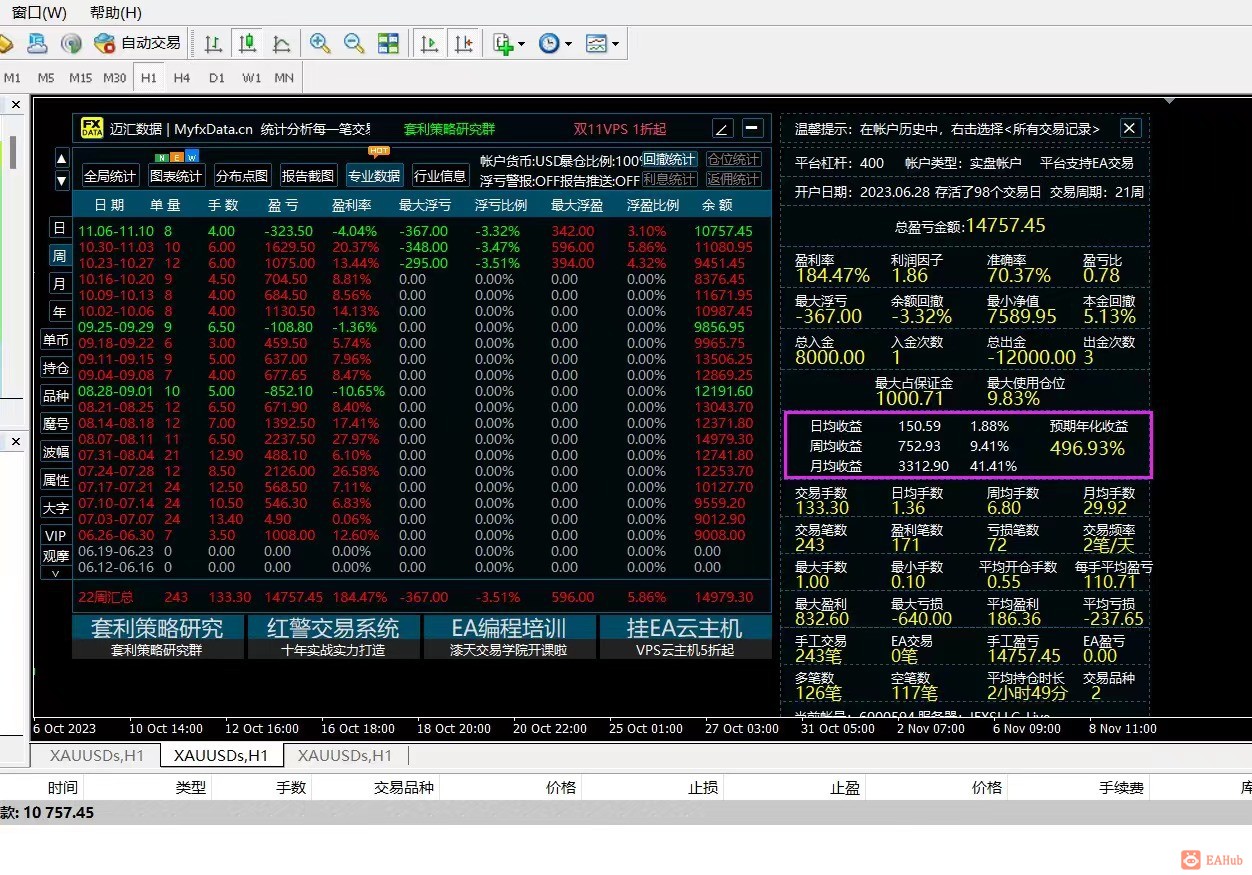Open 全局统计 statistics
The image size is (1252, 875).
(x=110, y=176)
